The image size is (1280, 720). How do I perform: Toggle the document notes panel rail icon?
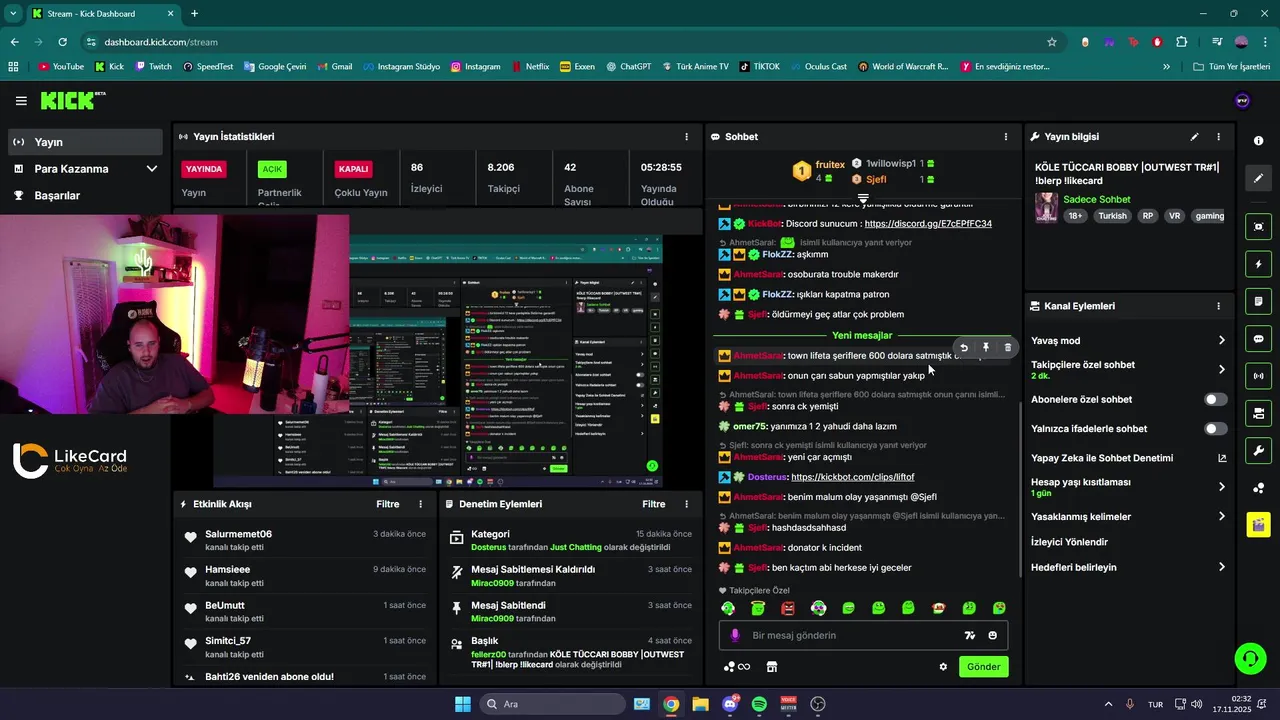1259,301
